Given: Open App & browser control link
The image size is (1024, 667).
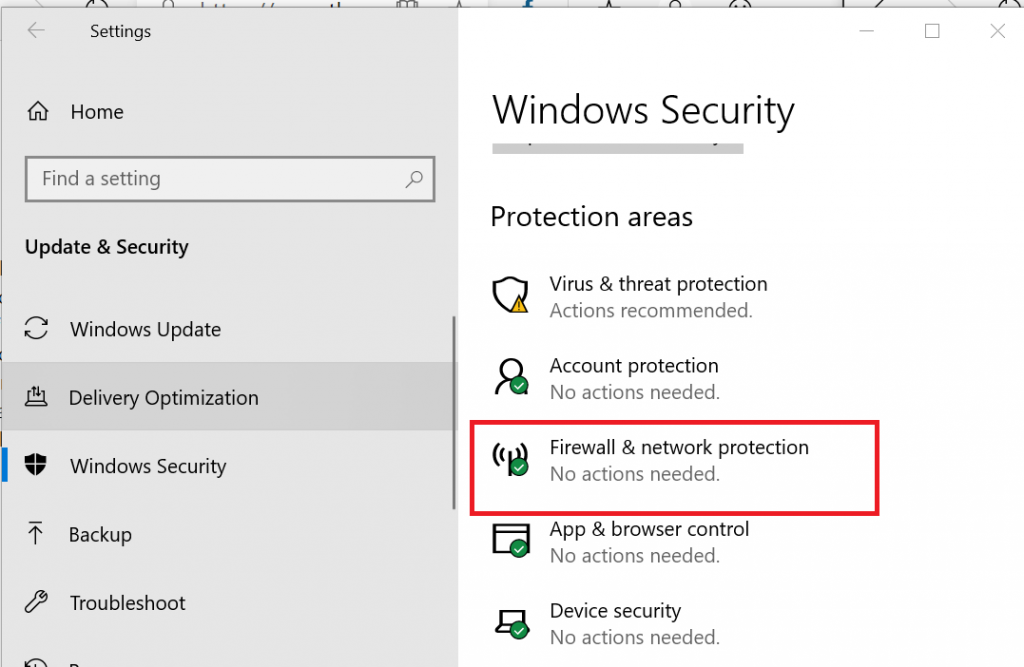Looking at the screenshot, I should coord(649,529).
